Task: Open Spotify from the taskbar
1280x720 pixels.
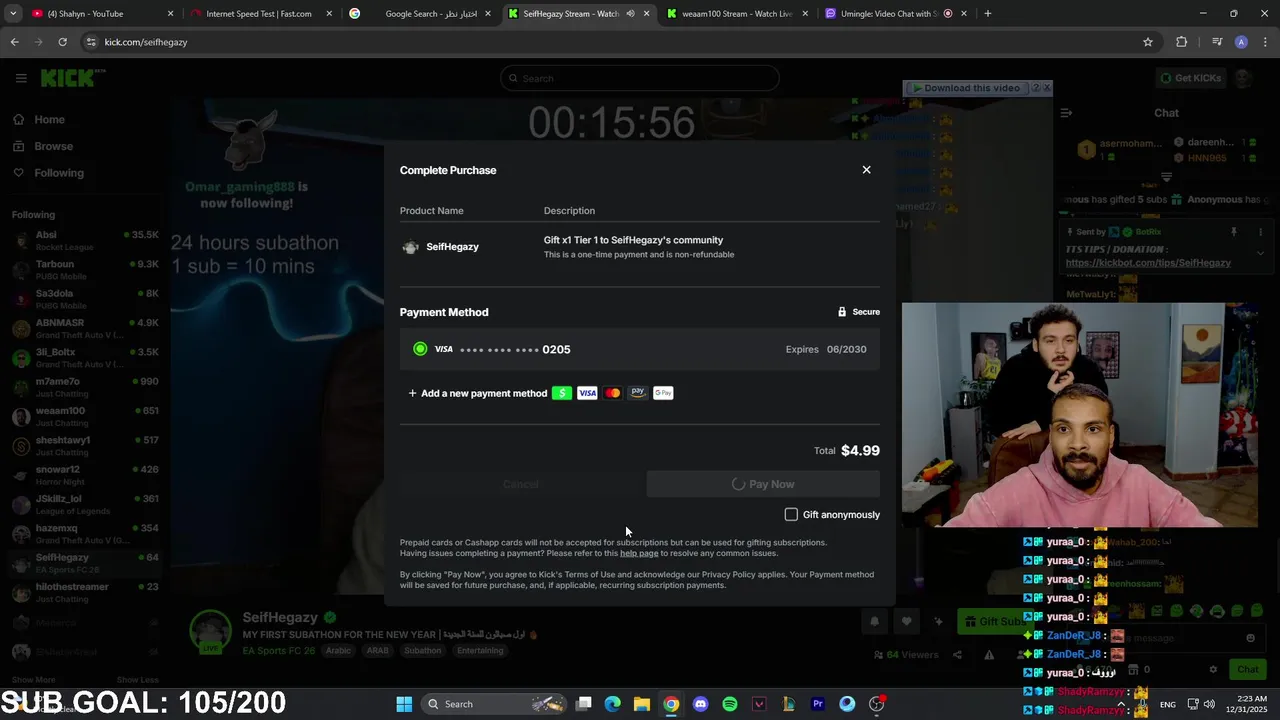Action: 730,704
